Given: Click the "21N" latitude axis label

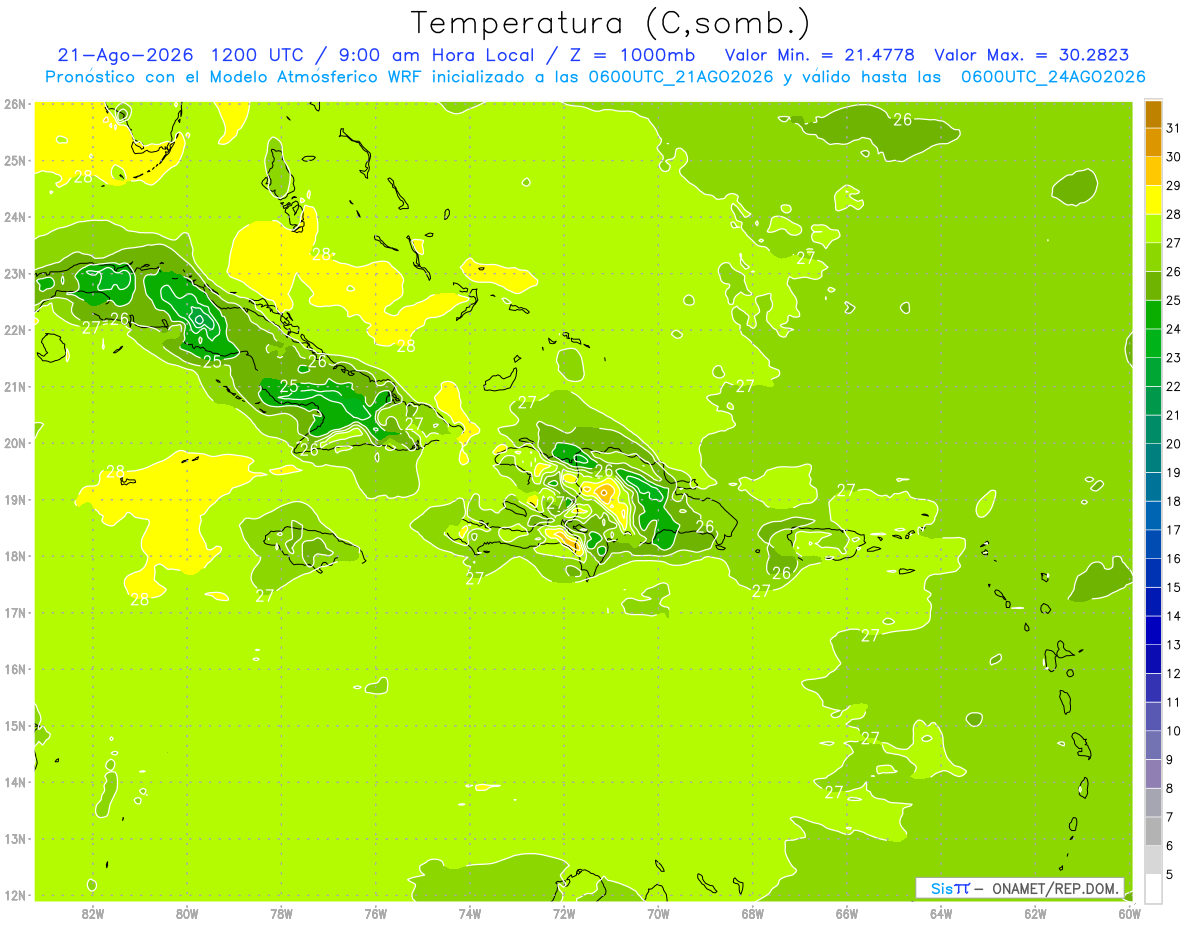Looking at the screenshot, I should 15,387.
